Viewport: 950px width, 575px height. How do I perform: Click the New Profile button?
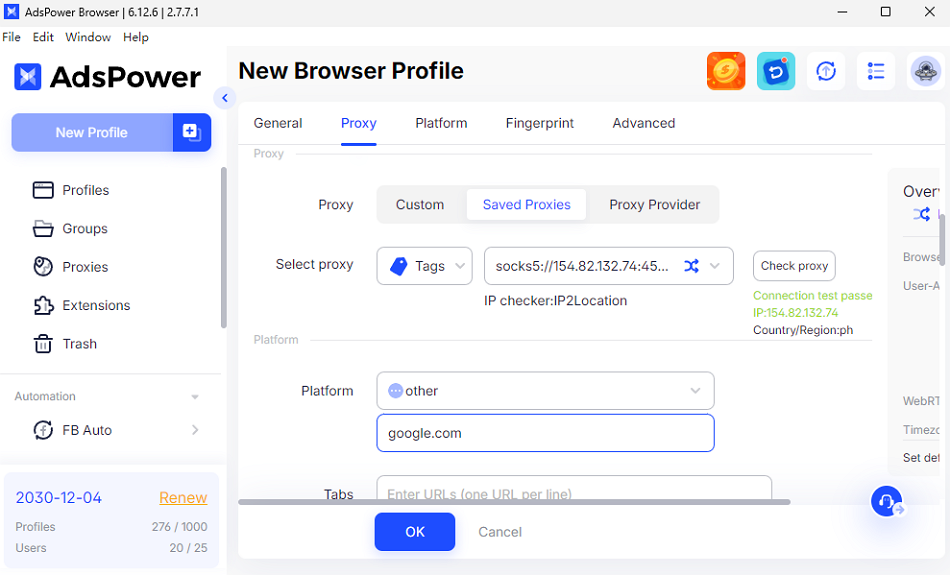click(x=92, y=132)
